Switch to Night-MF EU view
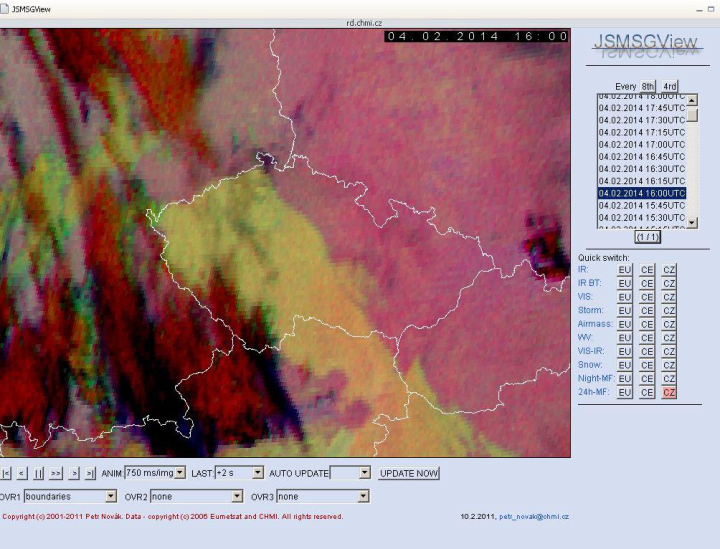This screenshot has height=549, width=720. click(x=624, y=379)
